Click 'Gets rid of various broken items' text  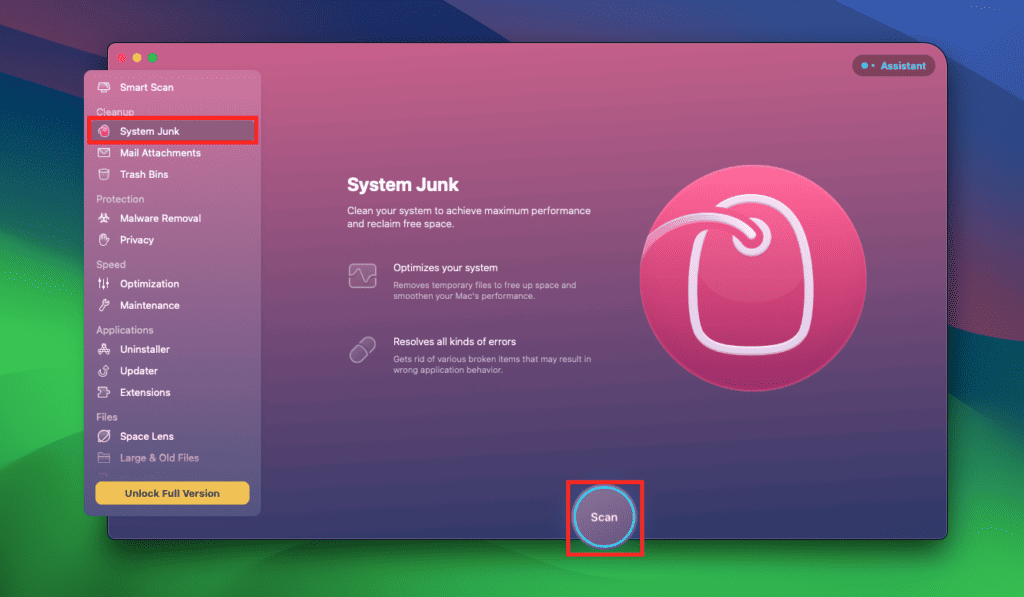click(x=492, y=364)
